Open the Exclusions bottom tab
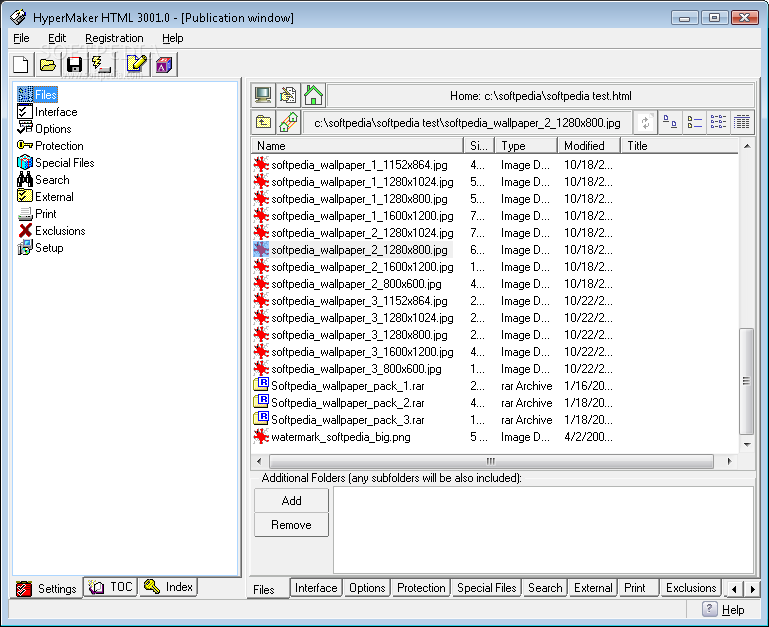The image size is (769, 627). [x=691, y=588]
